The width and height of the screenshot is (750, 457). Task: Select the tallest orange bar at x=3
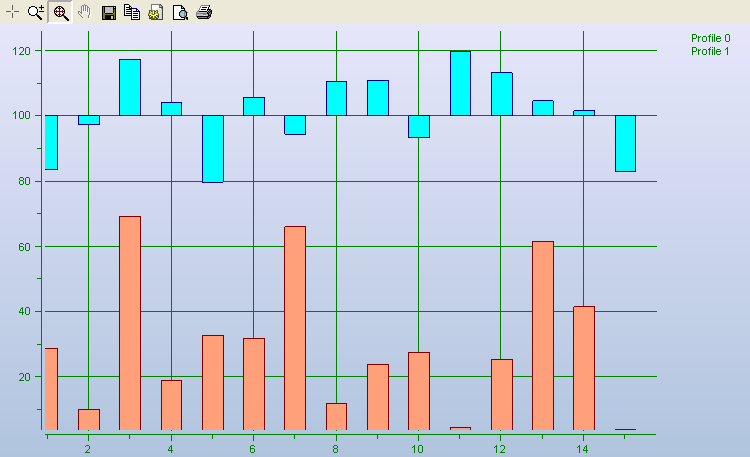(130, 323)
